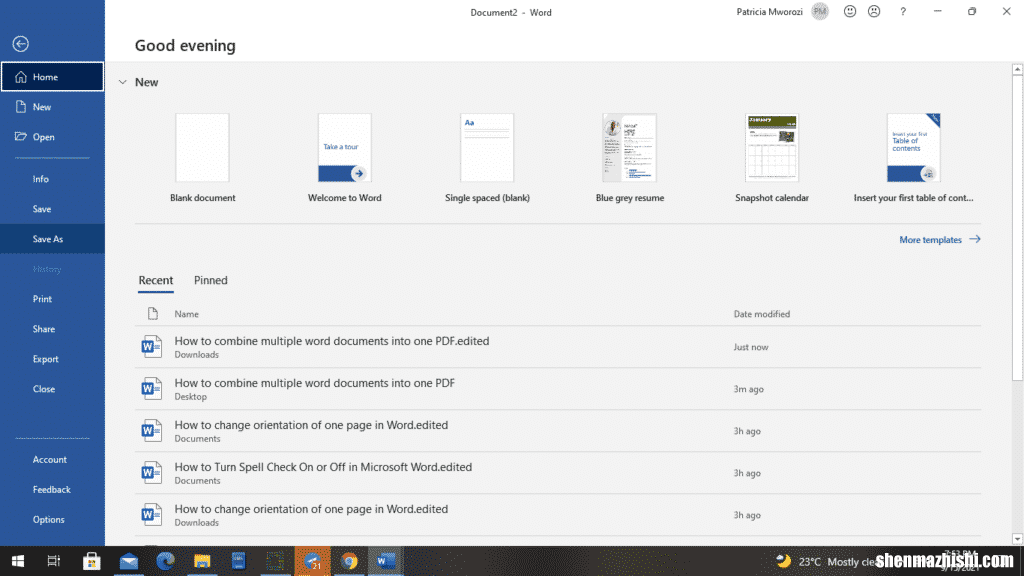Screen dimensions: 1024x576
Task: Open the Welcome to Word template
Action: click(345, 157)
